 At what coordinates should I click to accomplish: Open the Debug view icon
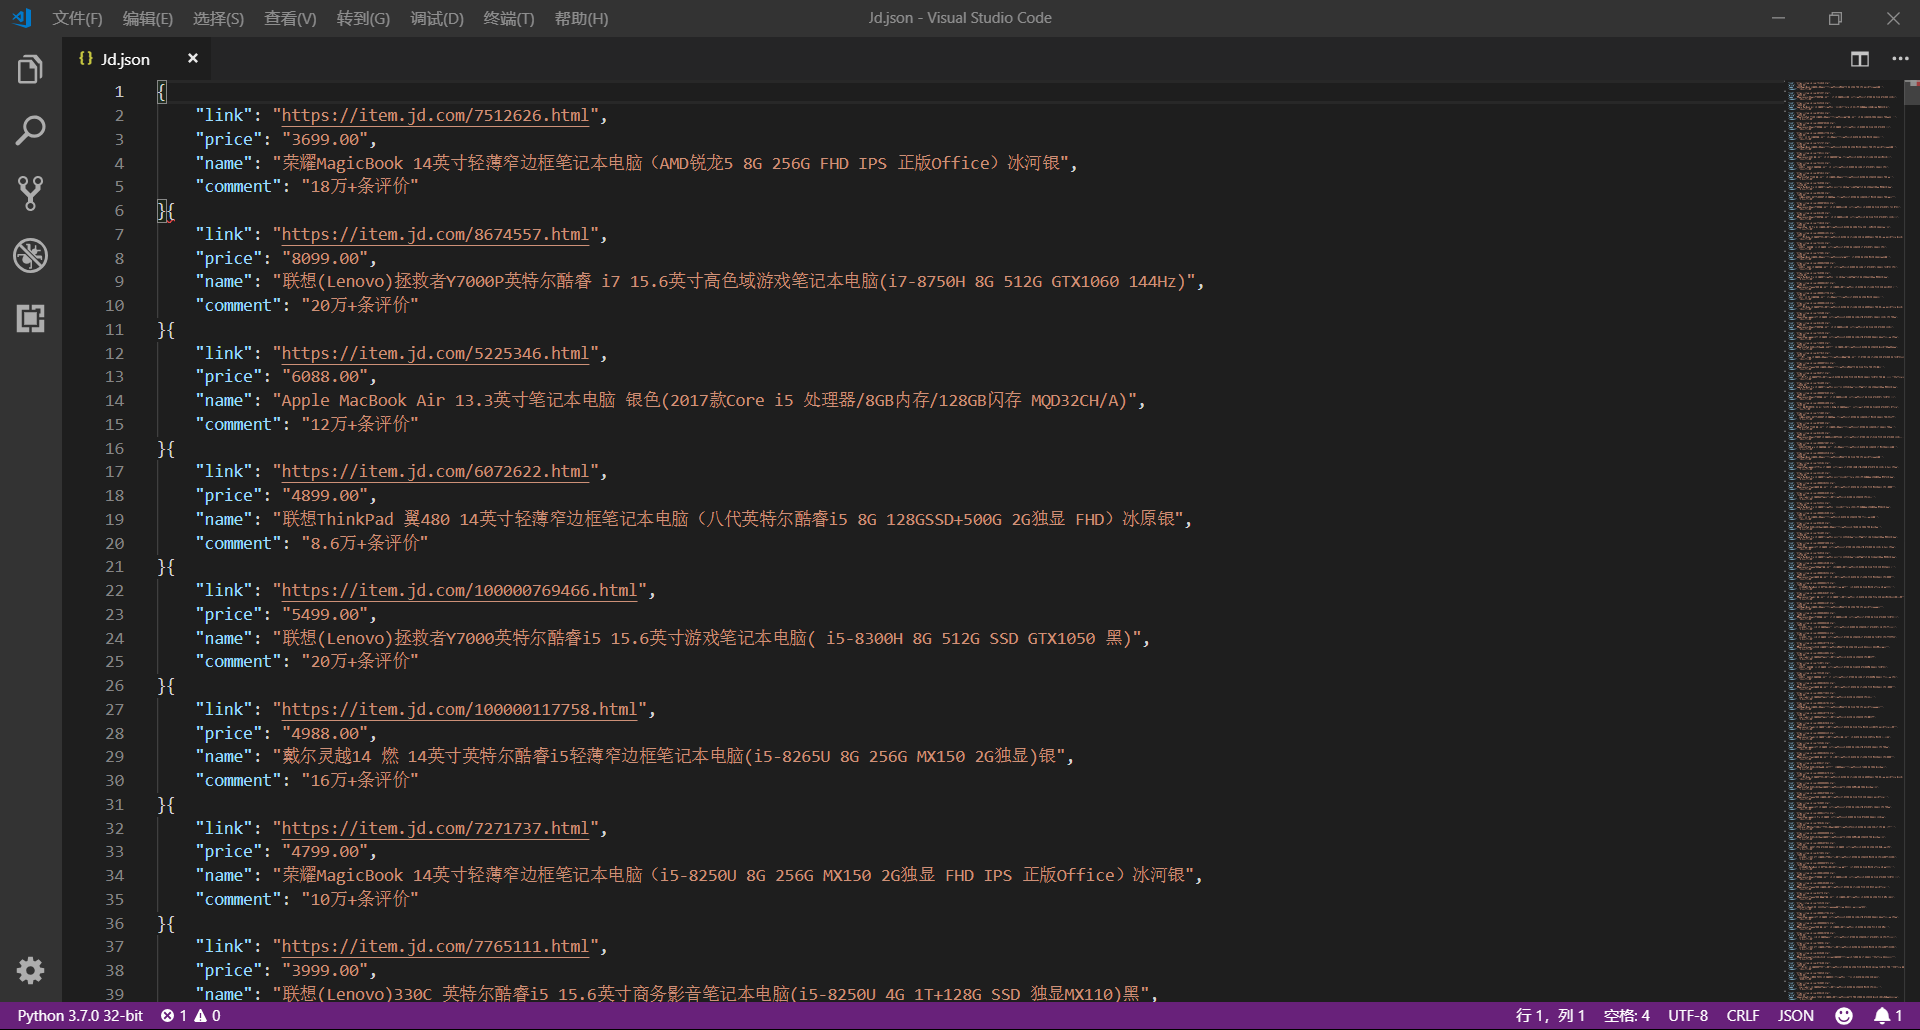[30, 255]
